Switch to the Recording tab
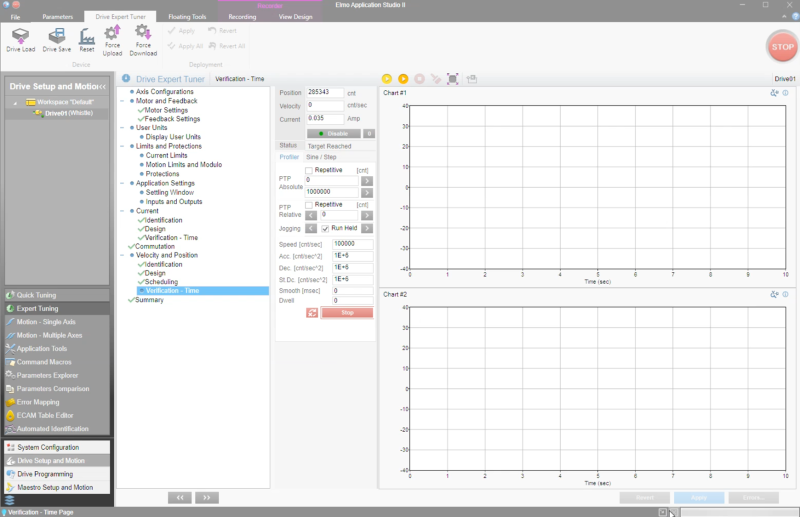Image resolution: width=800 pixels, height=517 pixels. click(242, 17)
